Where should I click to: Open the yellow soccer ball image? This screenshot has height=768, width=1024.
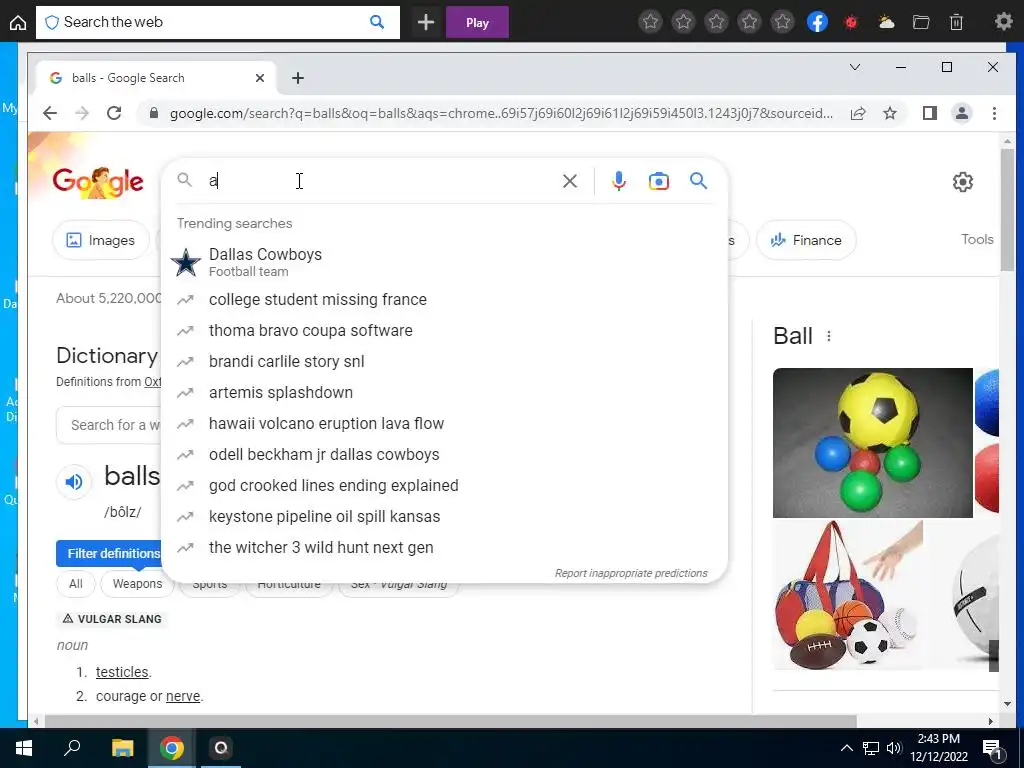tap(872, 443)
